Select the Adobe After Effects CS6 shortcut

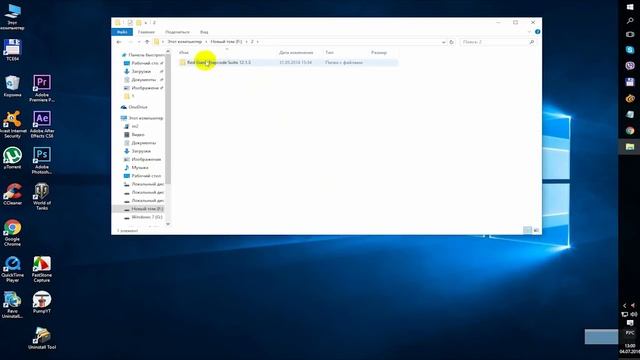[x=42, y=124]
